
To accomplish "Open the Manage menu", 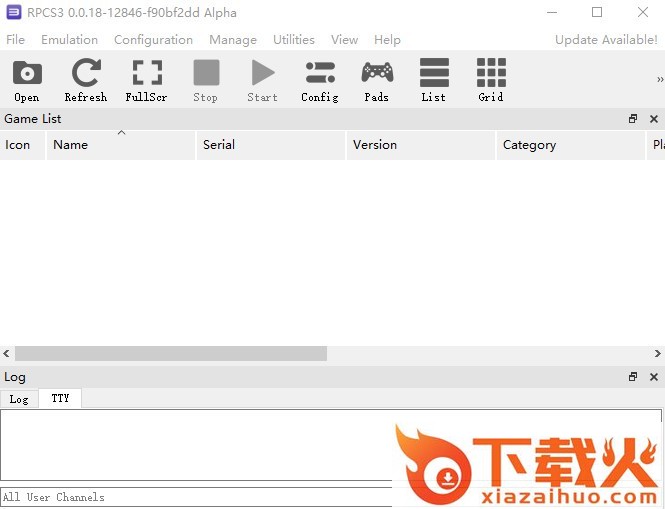I will [x=233, y=40].
